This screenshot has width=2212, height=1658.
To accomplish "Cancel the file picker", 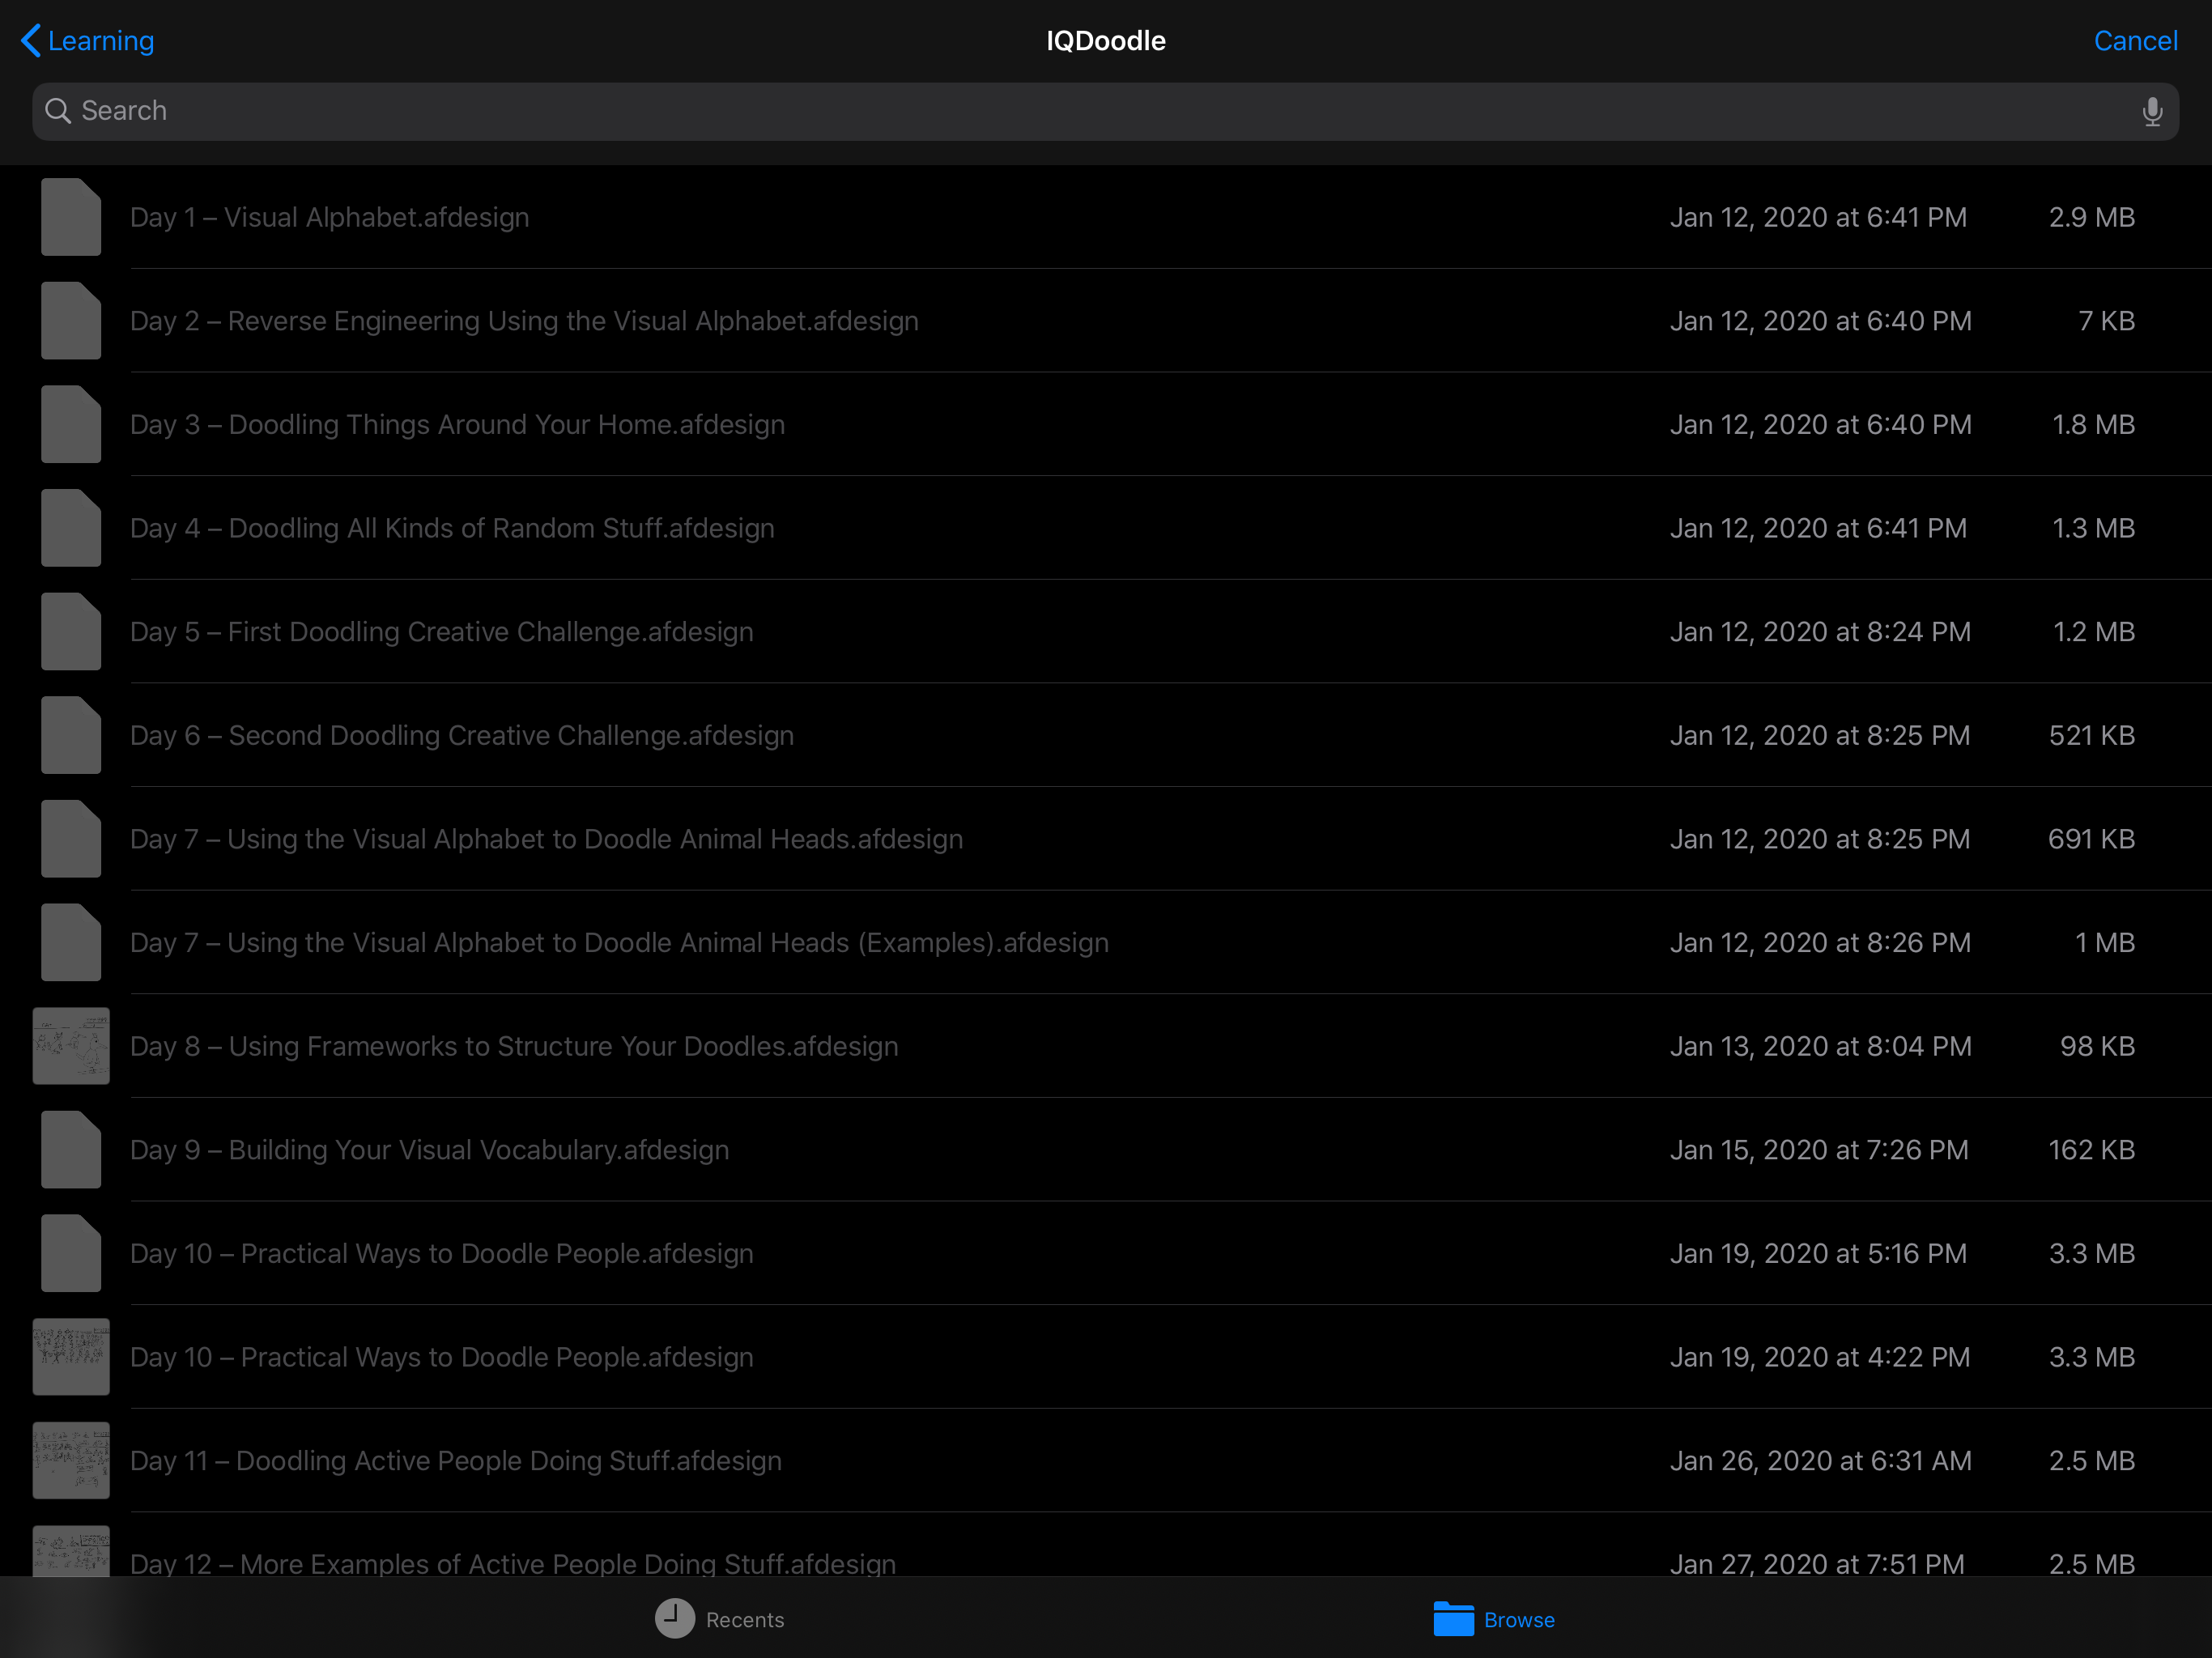I will (2135, 41).
